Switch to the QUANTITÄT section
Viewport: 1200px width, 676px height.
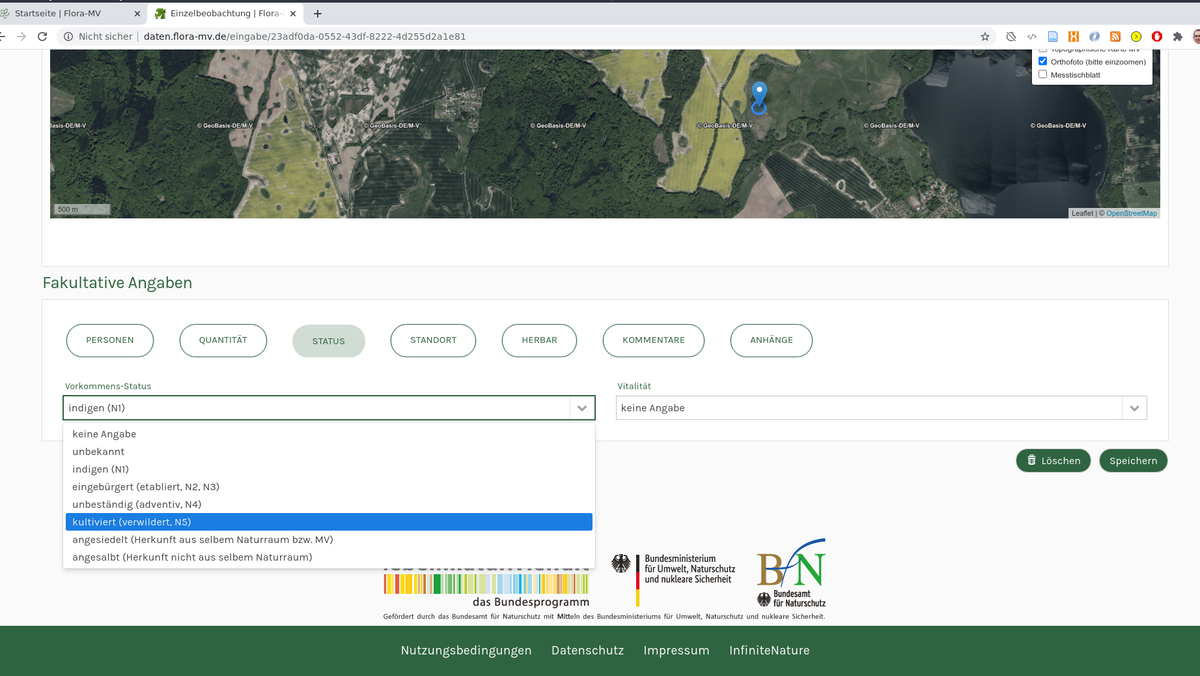tap(223, 340)
